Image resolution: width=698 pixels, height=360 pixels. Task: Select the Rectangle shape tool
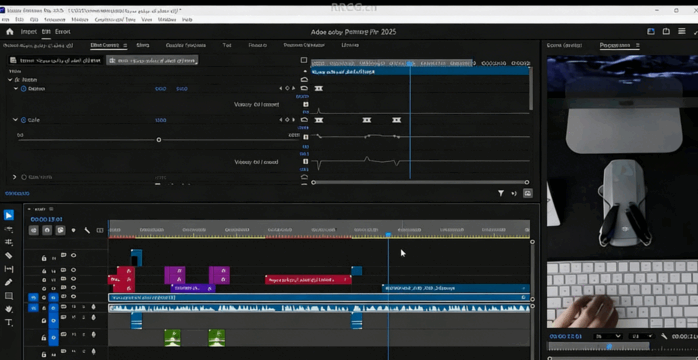click(x=8, y=295)
